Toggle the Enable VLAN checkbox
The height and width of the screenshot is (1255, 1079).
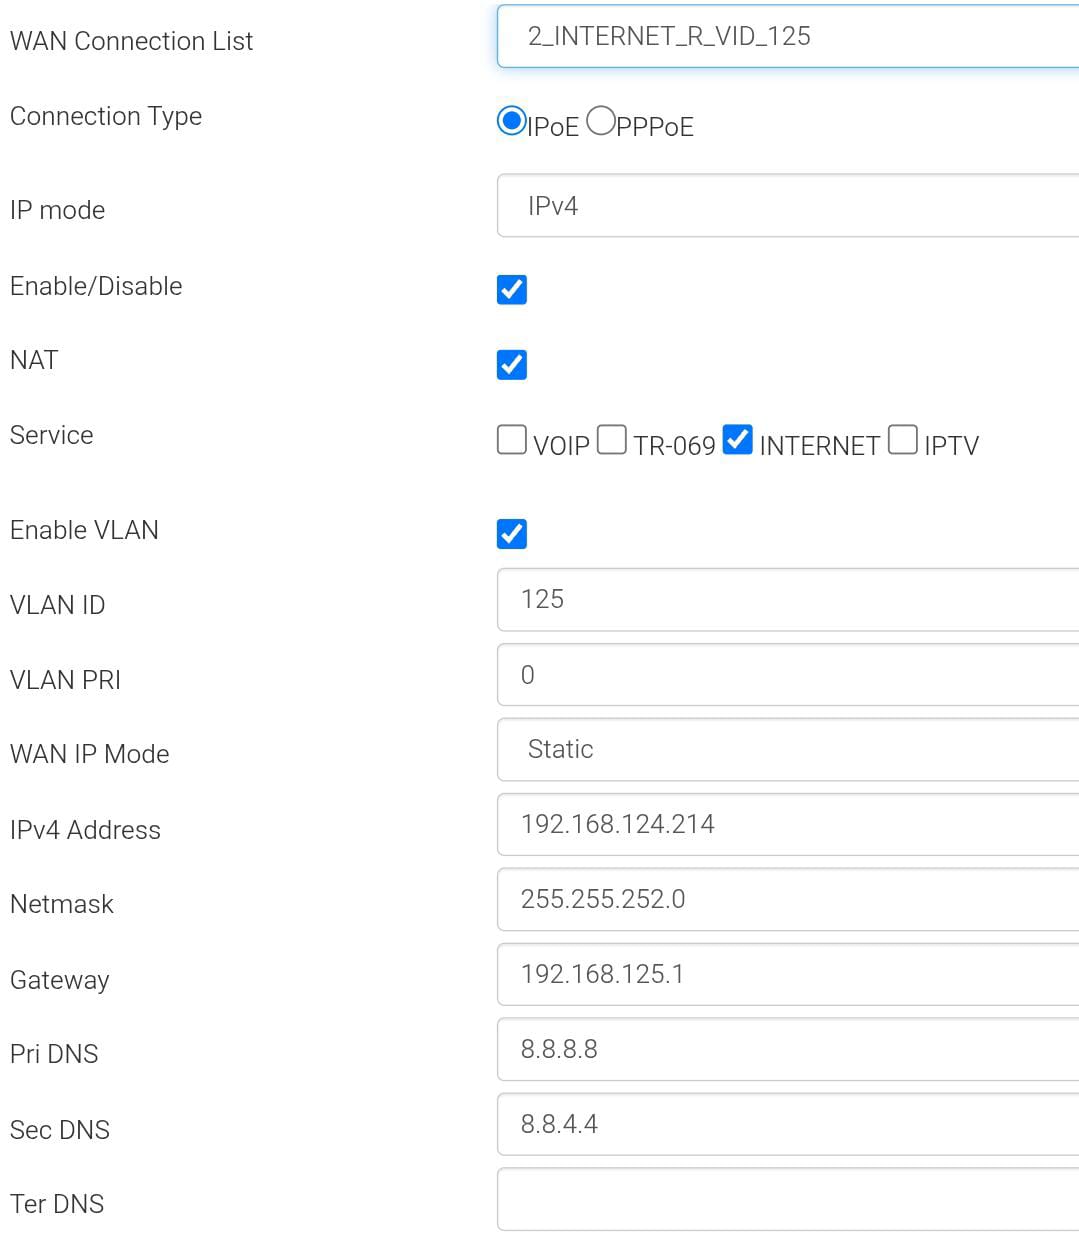(x=512, y=534)
